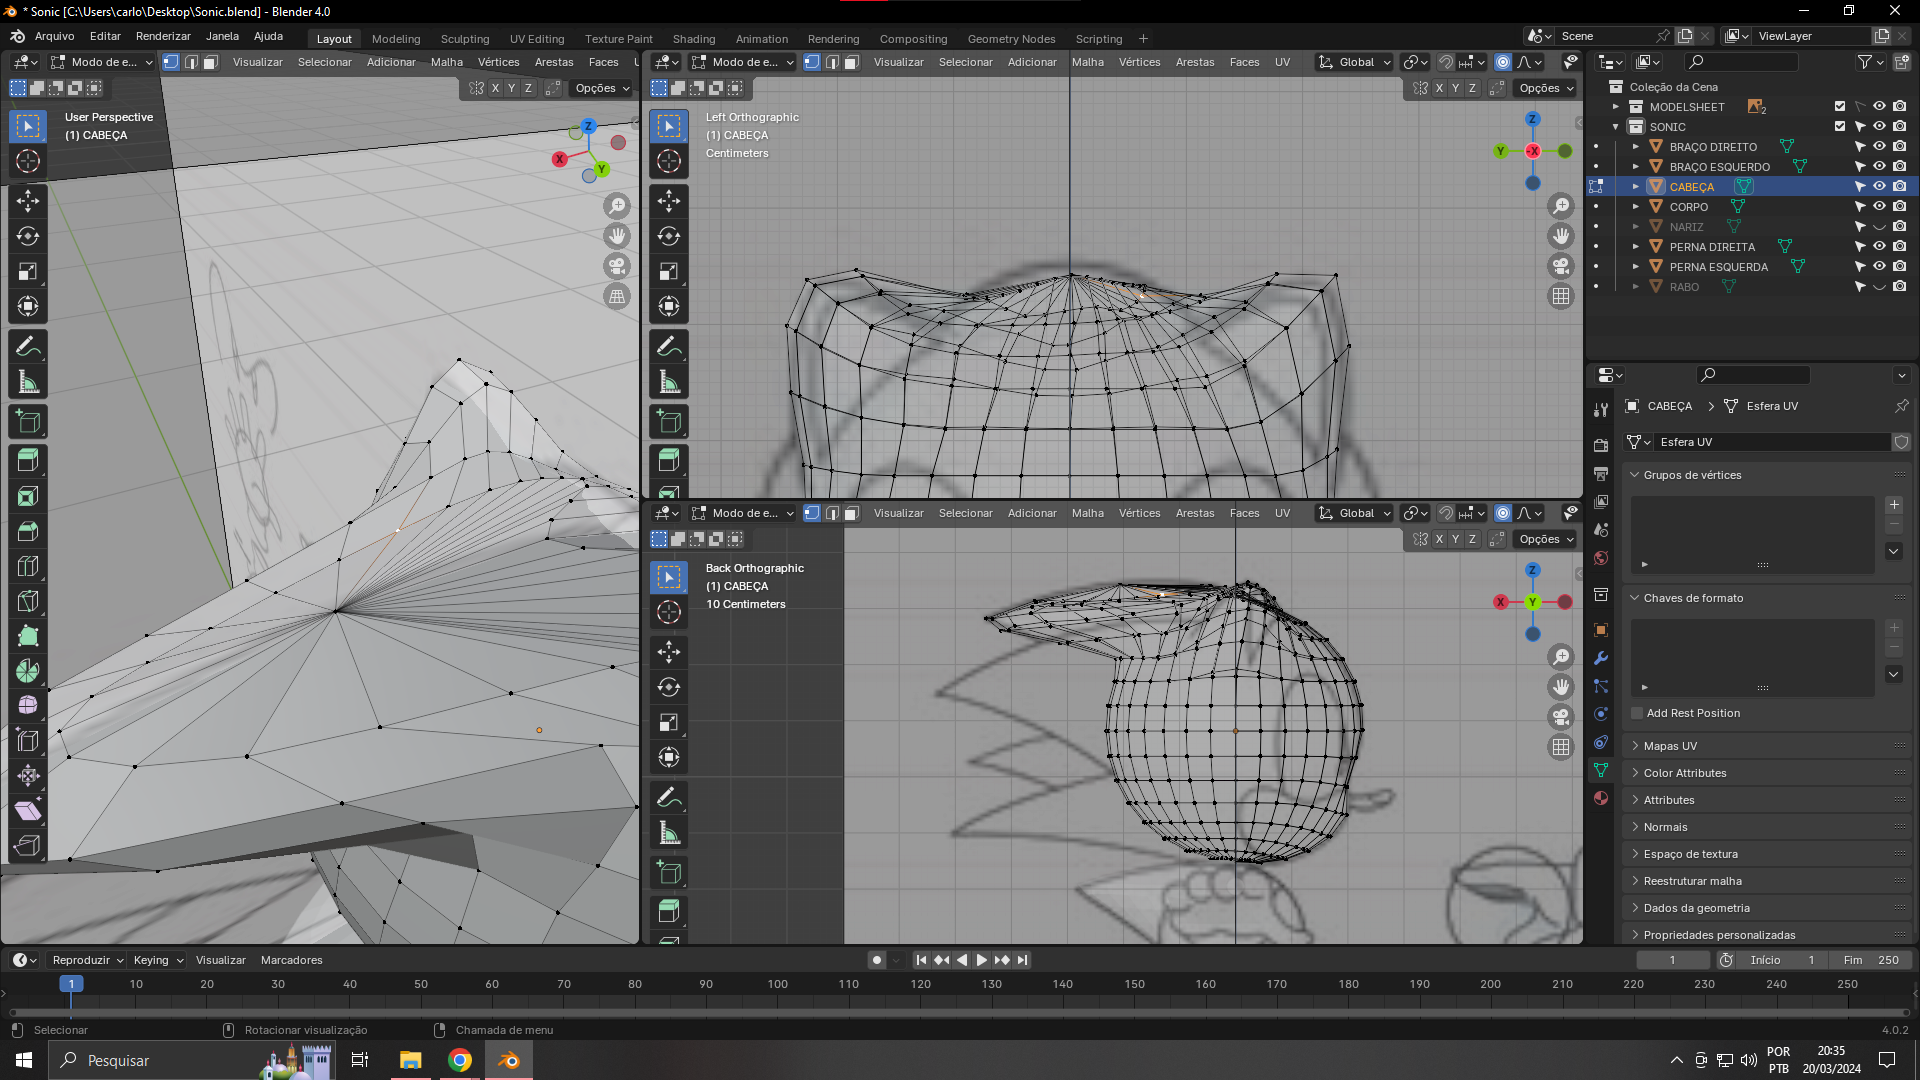
Task: Select the Extrude Region tool
Action: (28, 460)
